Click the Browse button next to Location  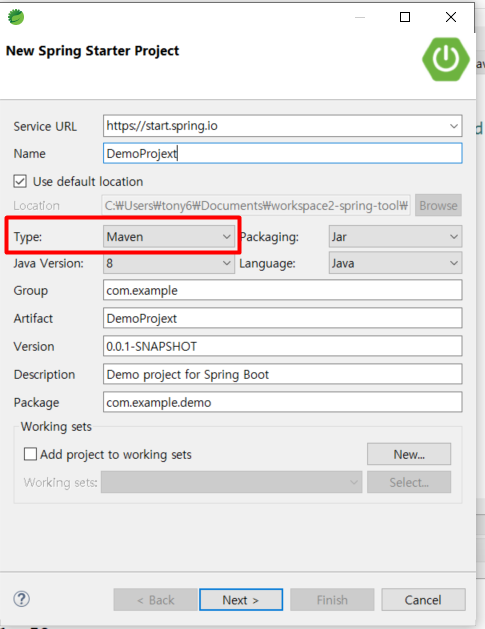(438, 205)
